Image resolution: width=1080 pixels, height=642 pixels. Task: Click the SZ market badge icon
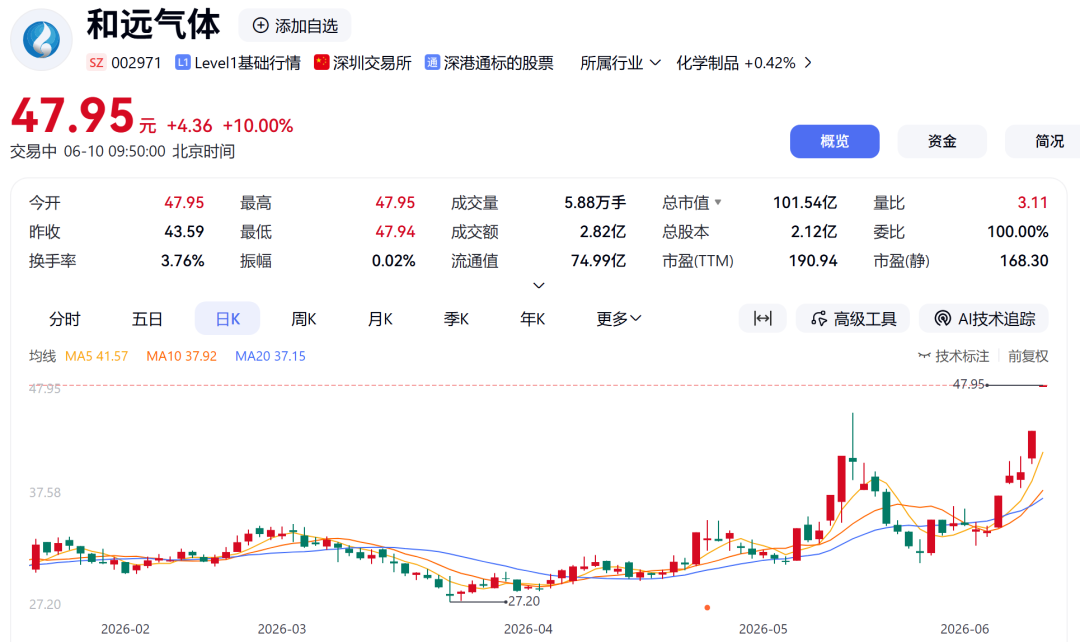96,63
